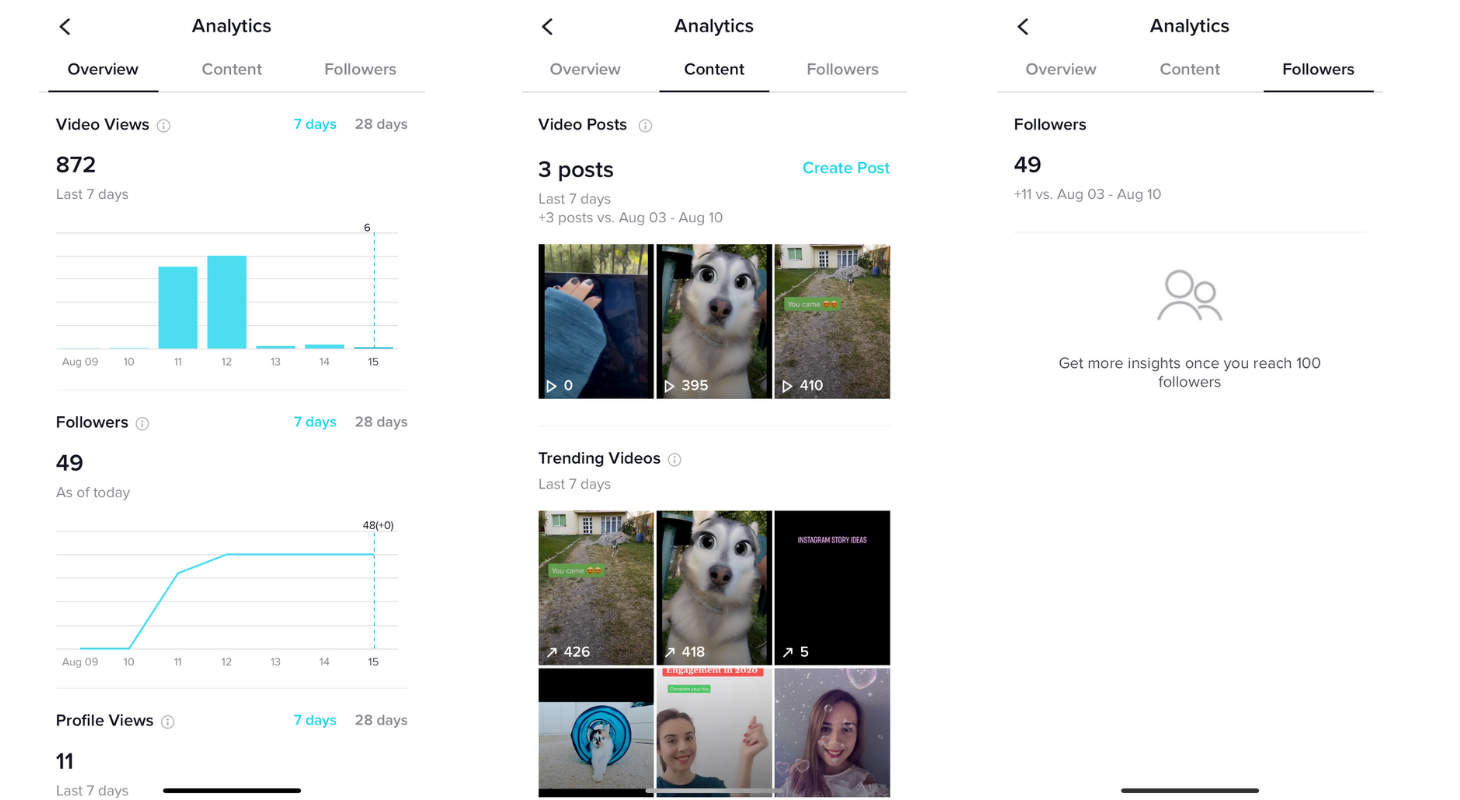Open the Instagram Story Ideas trending video

point(832,588)
